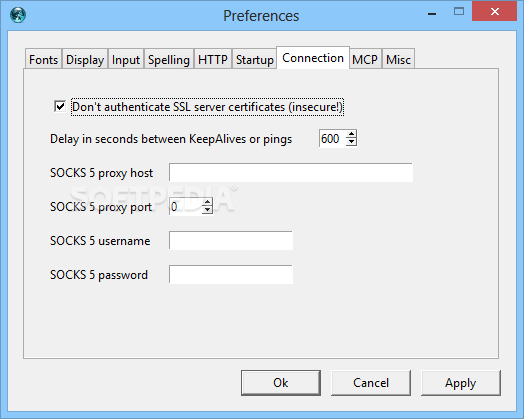524x419 pixels.
Task: Switch to the Fonts tab
Action: (x=43, y=59)
